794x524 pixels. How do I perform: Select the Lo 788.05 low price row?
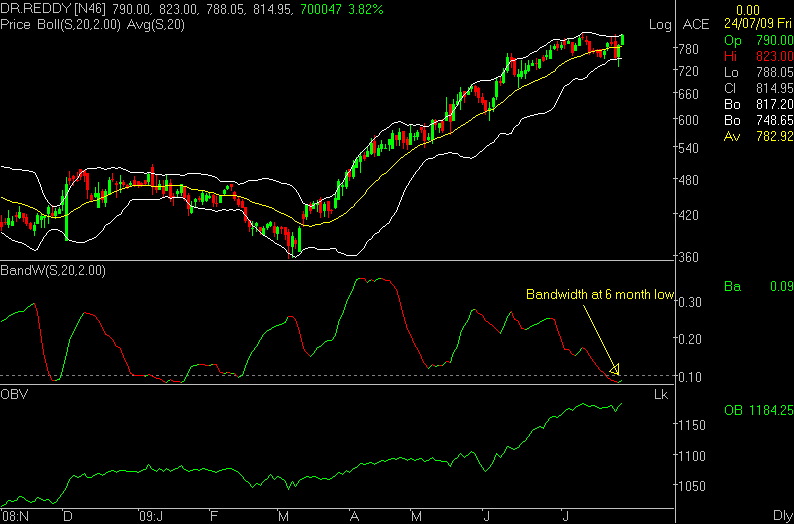(759, 72)
